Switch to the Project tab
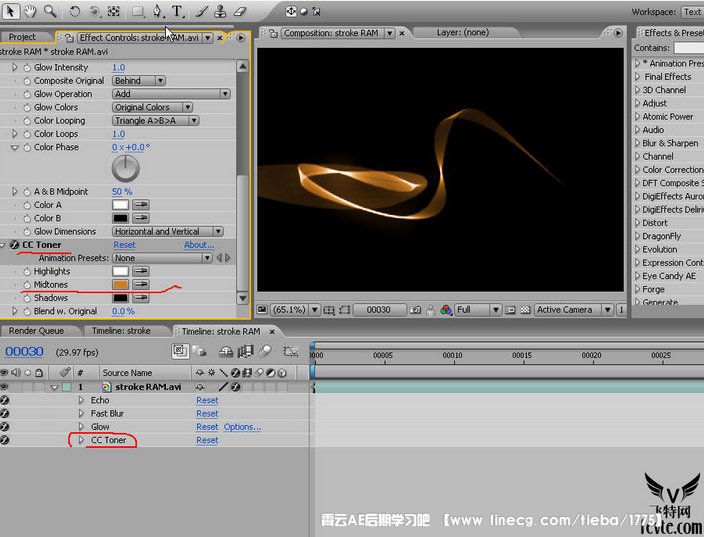The width and height of the screenshot is (704, 537). [22, 37]
